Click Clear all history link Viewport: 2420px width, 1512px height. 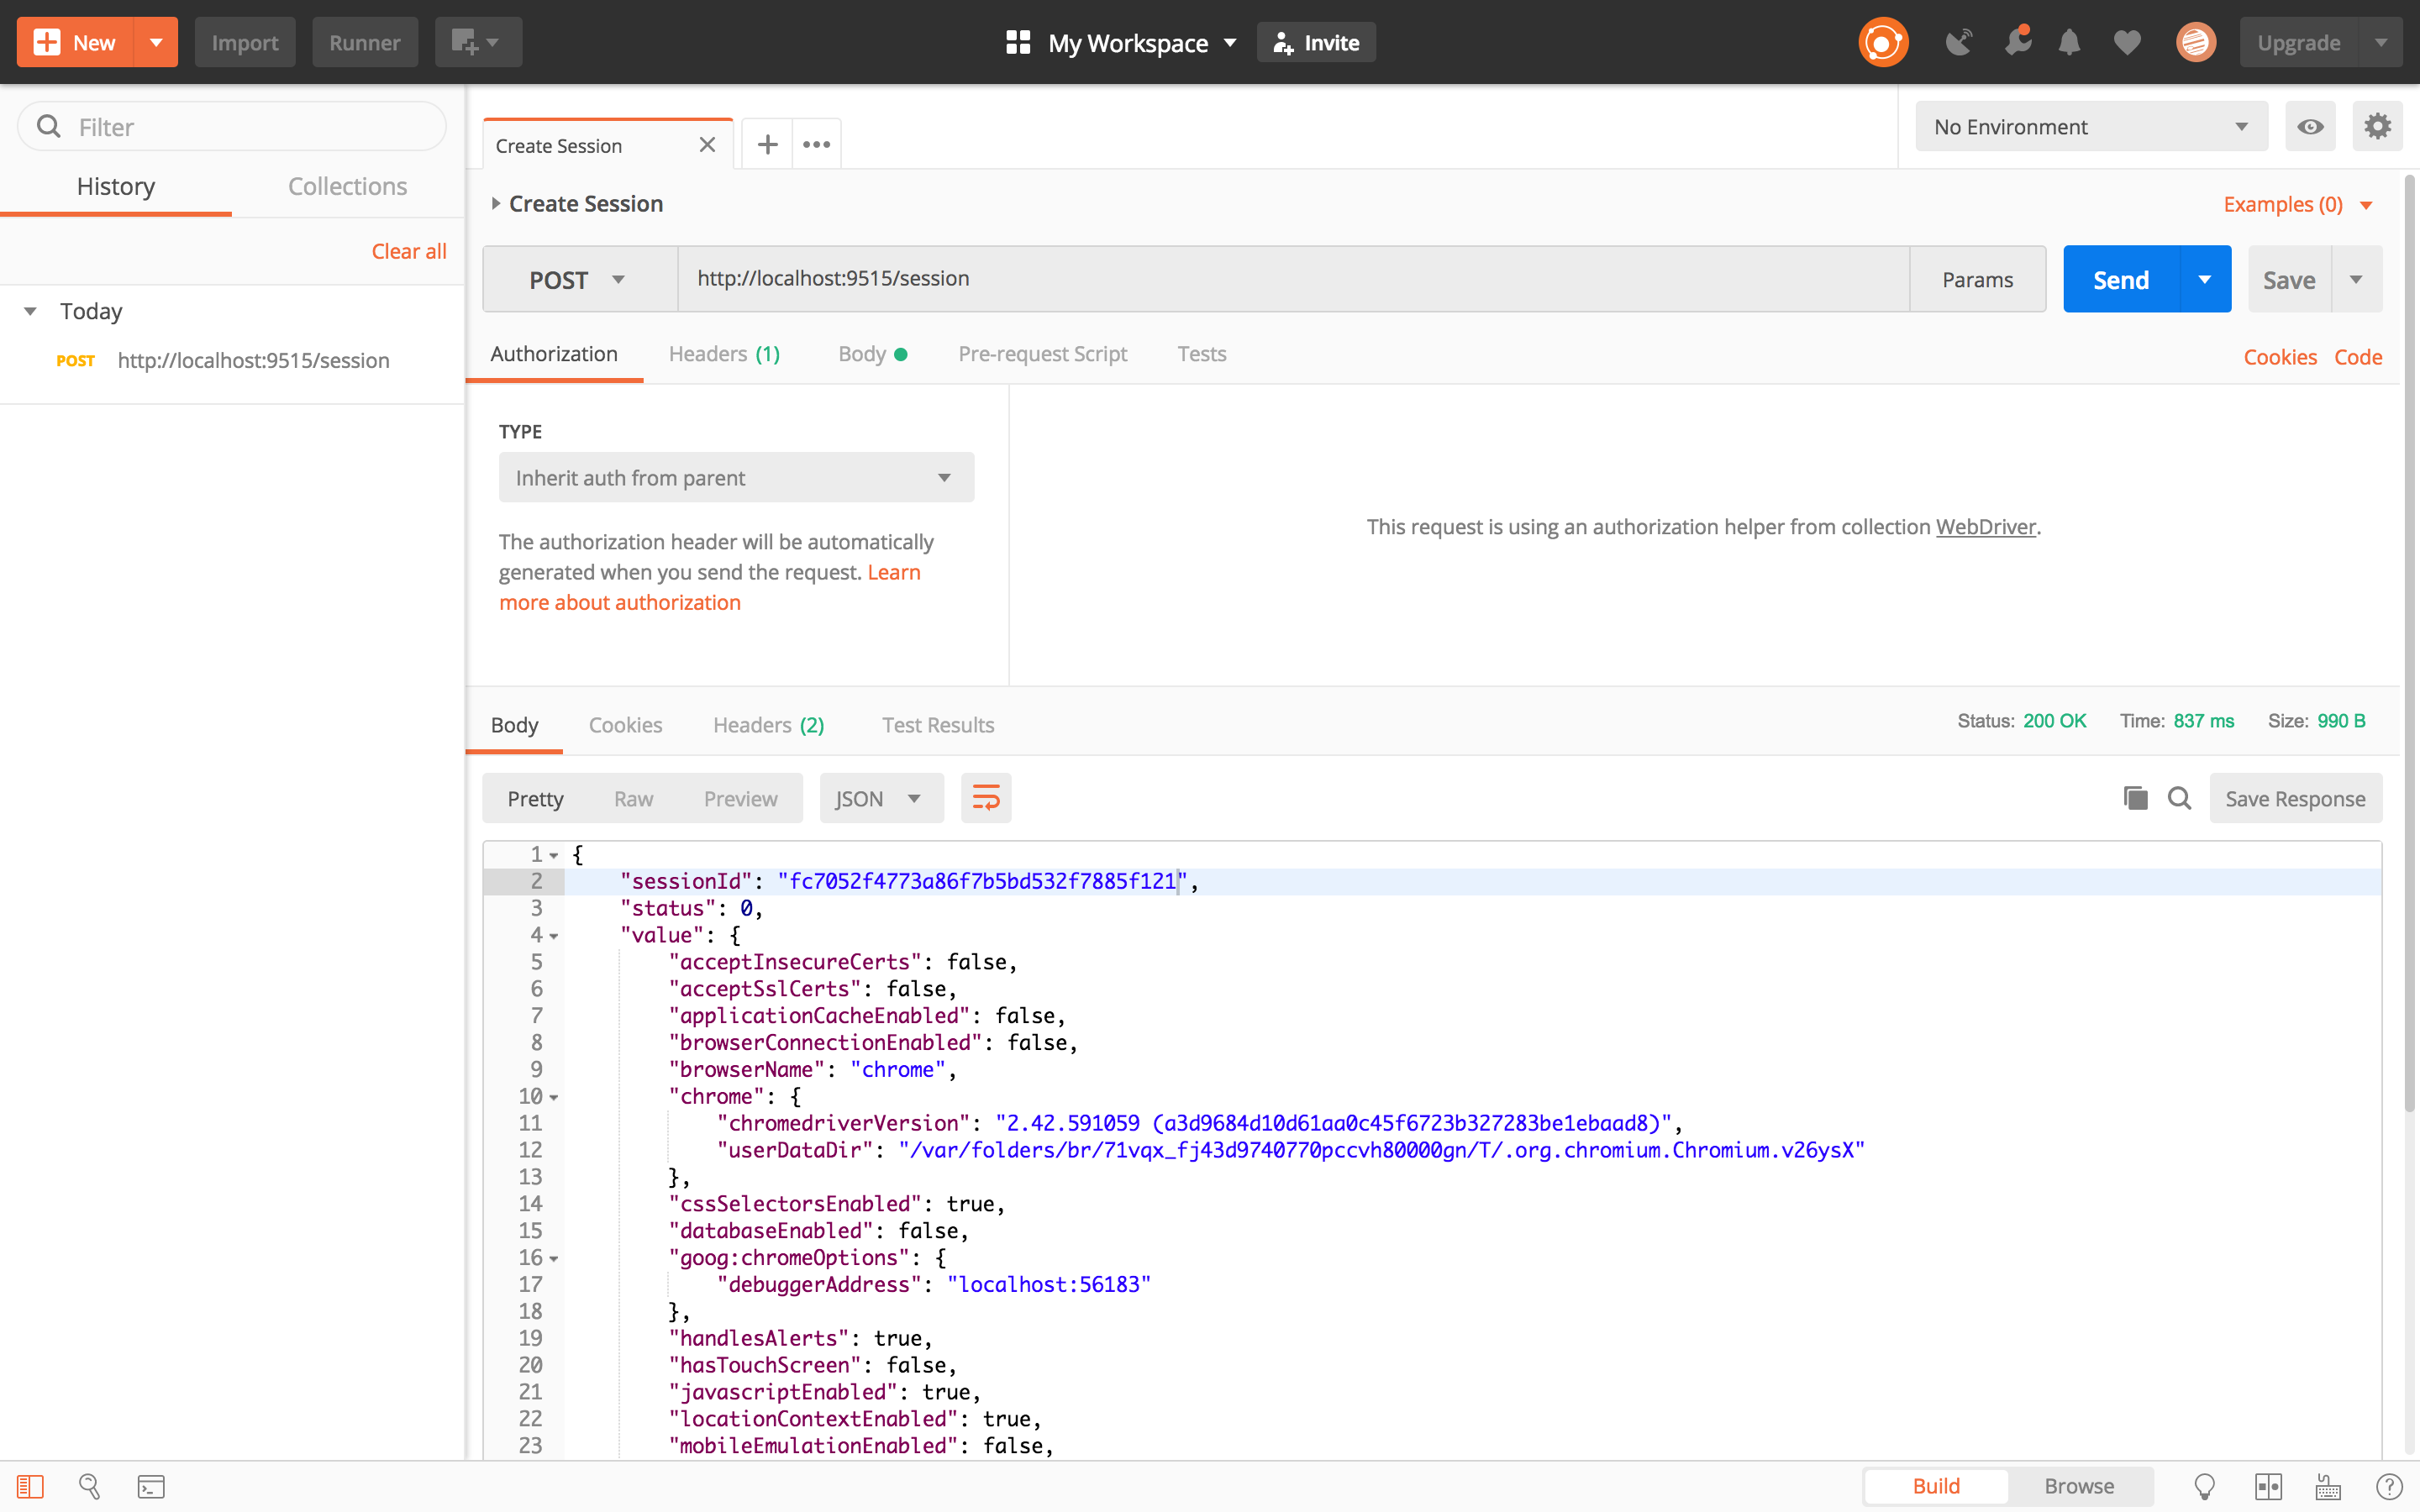pos(408,252)
